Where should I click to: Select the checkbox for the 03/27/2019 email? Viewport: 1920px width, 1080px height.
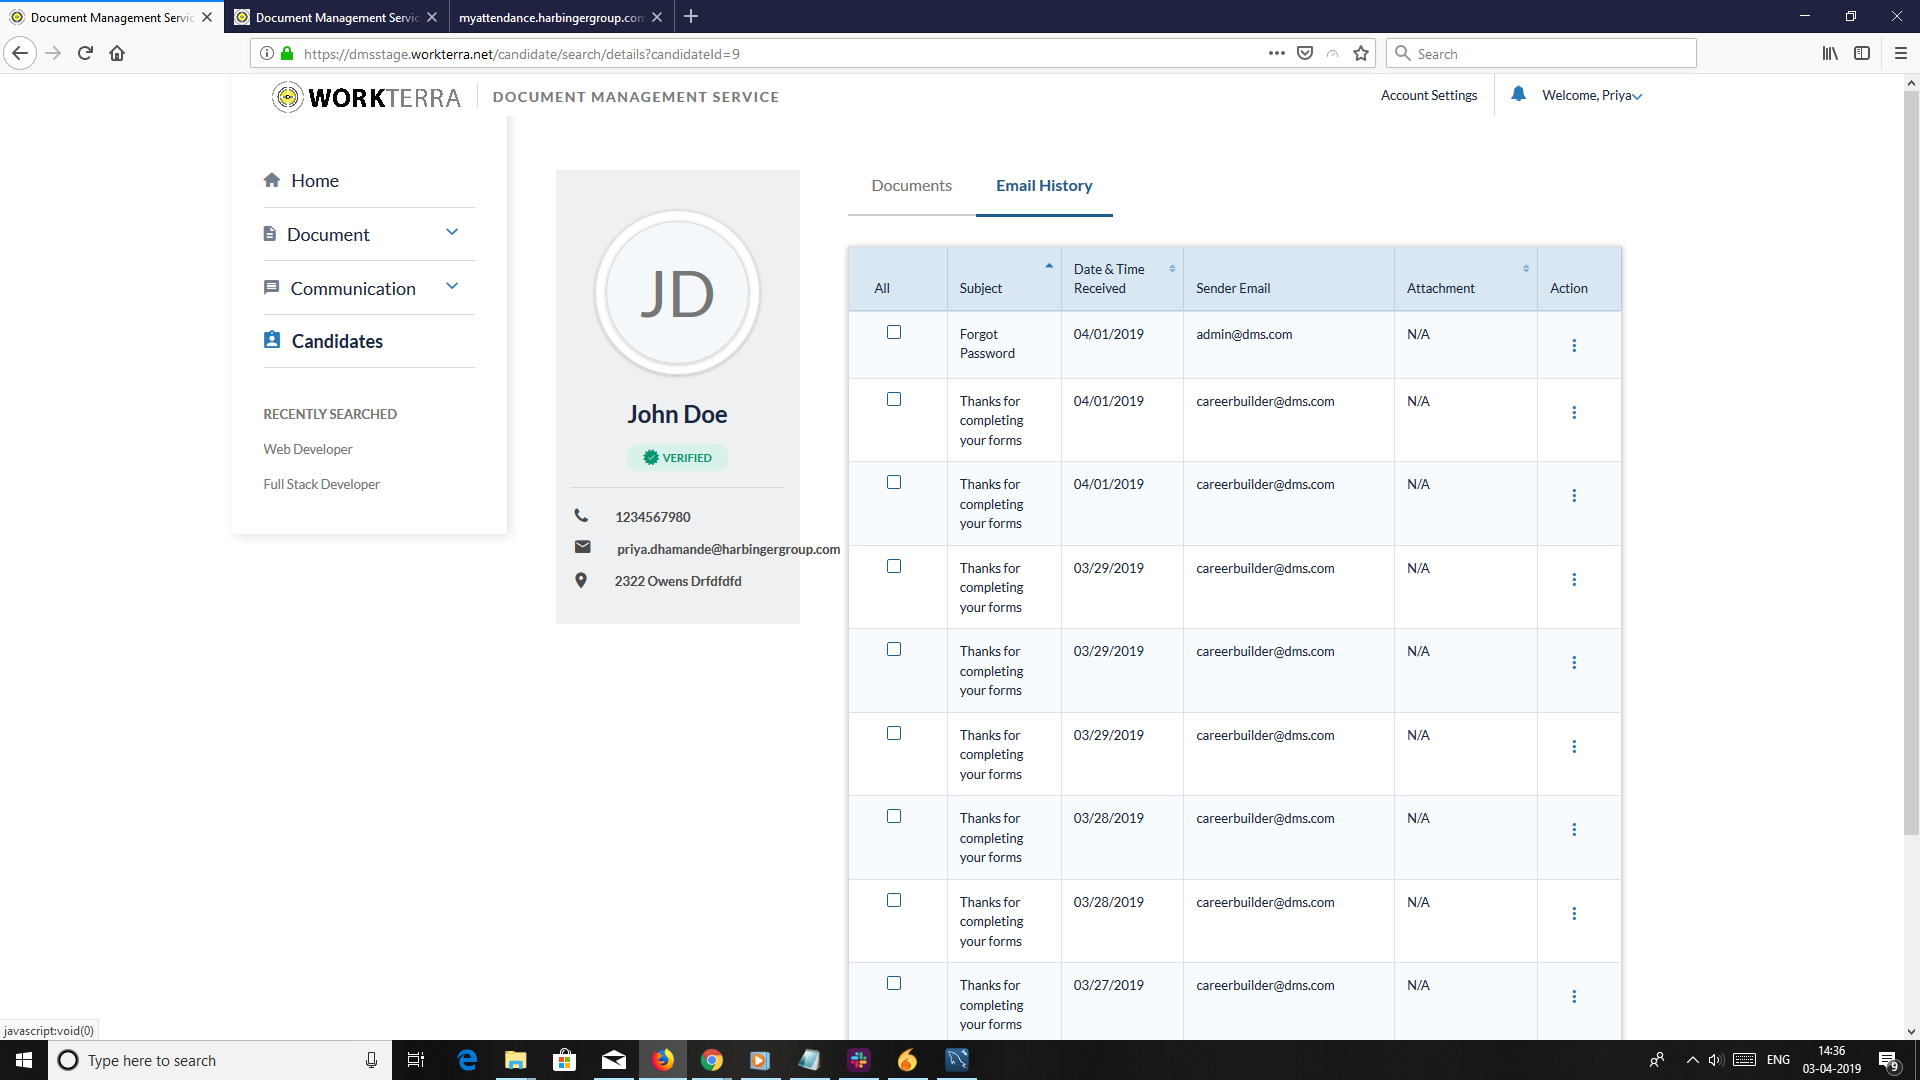point(894,983)
